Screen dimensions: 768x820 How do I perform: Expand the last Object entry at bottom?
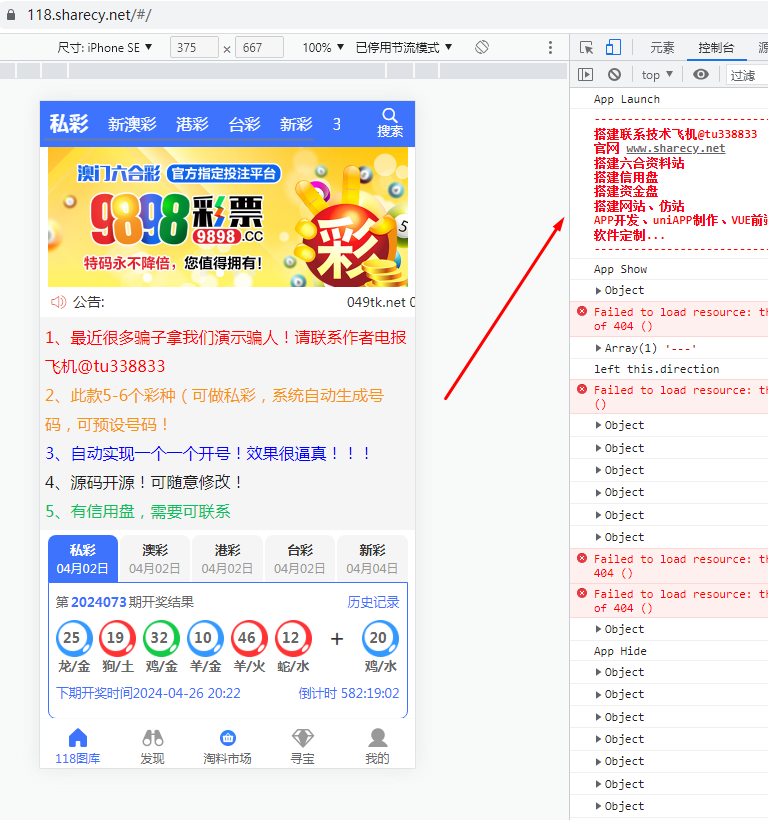pos(598,806)
